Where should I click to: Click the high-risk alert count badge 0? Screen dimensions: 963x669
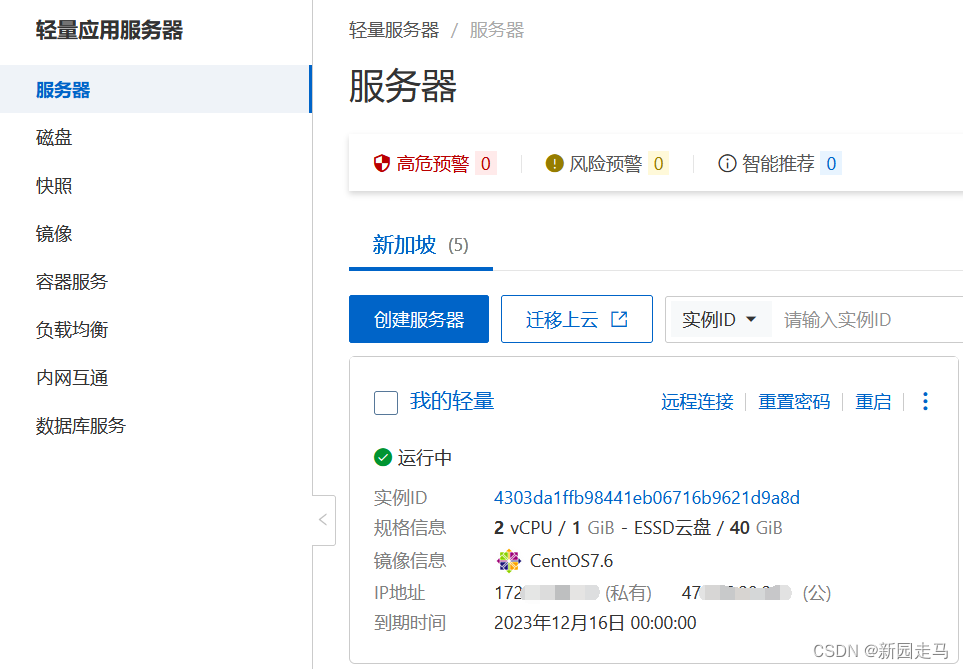tap(485, 163)
